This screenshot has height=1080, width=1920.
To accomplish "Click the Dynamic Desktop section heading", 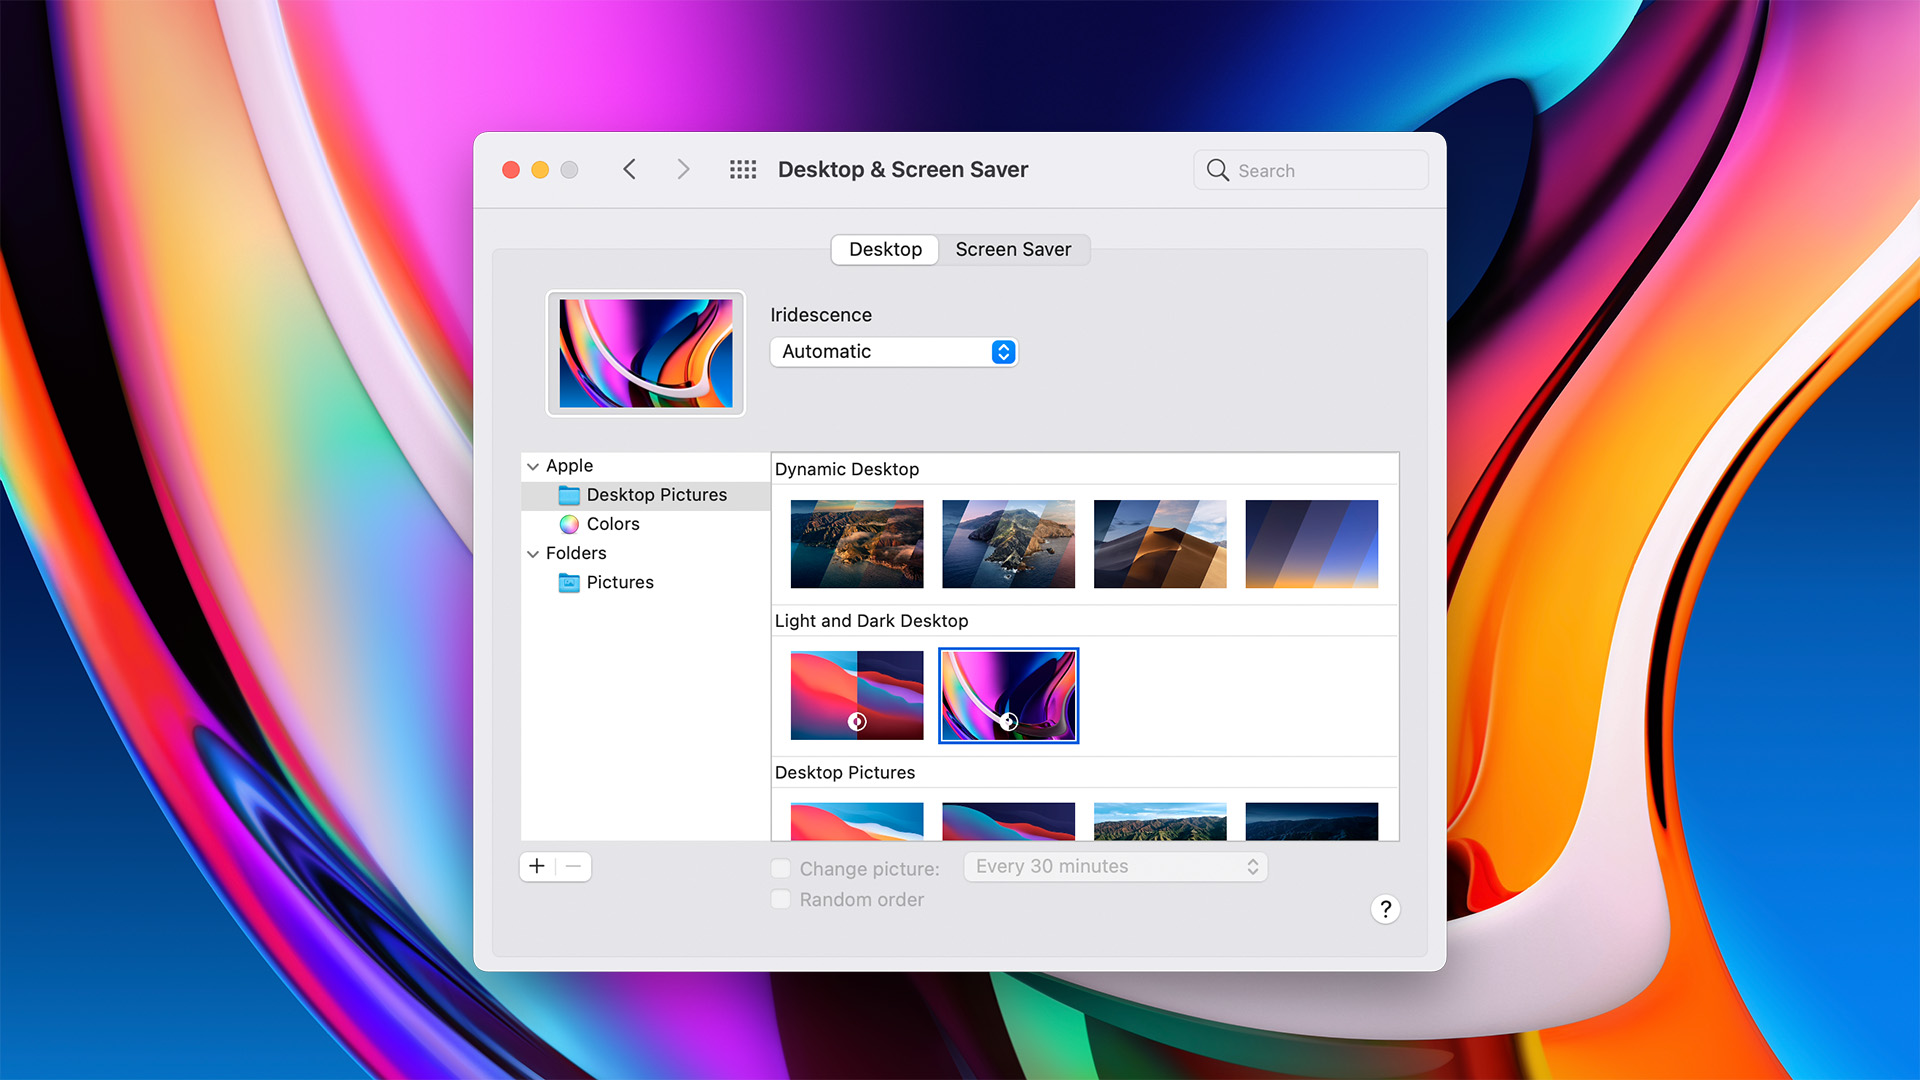I will click(847, 469).
